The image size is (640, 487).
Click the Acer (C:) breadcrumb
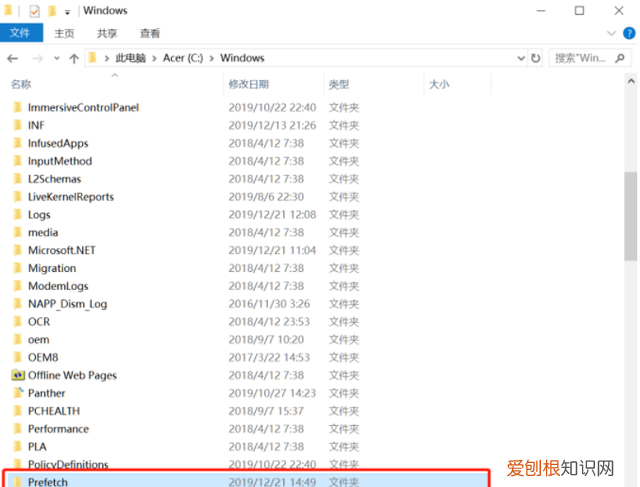pos(185,58)
